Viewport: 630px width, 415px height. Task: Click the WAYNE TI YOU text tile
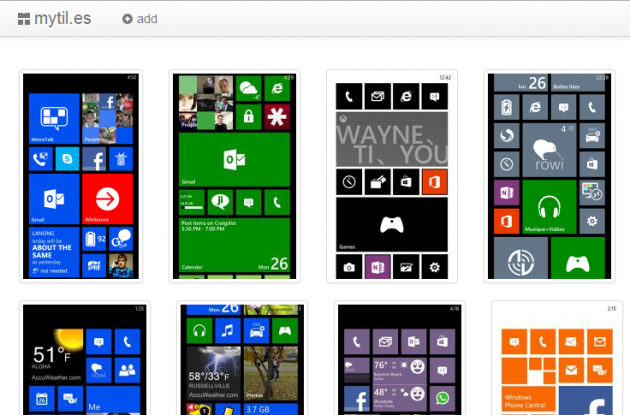tap(390, 140)
